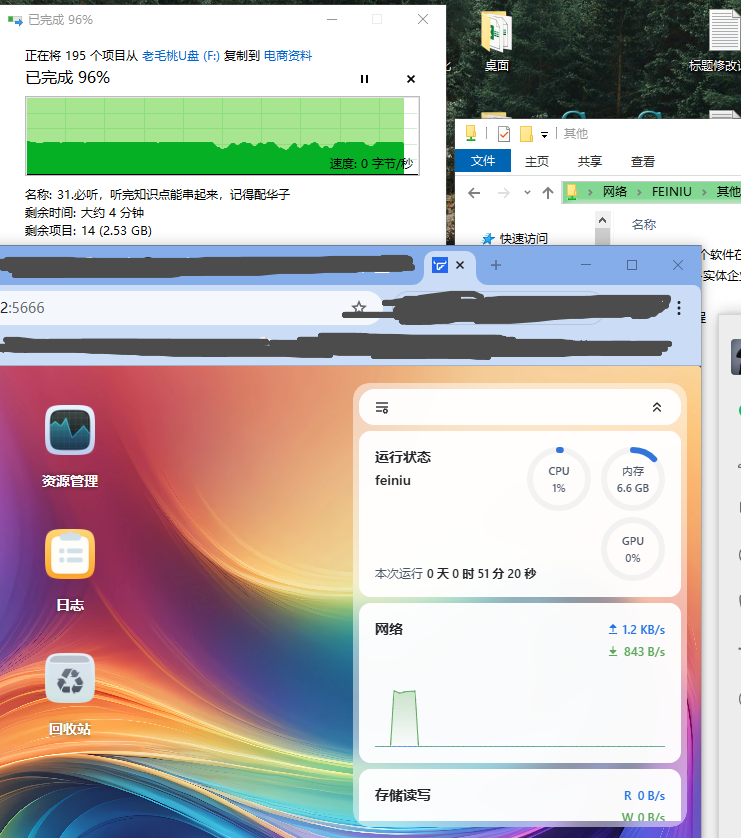Click the new folder icon in Explorer title bar
This screenshot has width=741, height=838.
coord(526,134)
